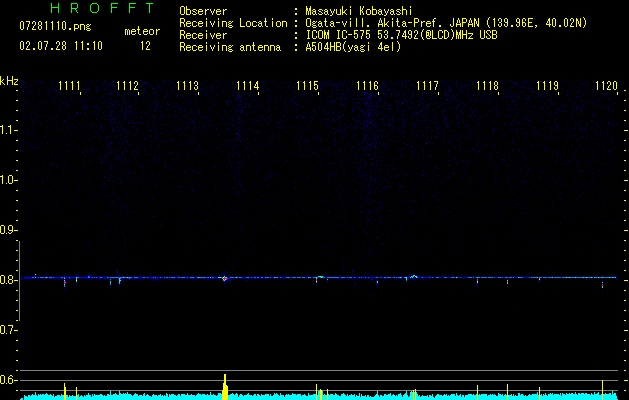
Task: Click the 1.1 kHz axis label
Action: 8,130
